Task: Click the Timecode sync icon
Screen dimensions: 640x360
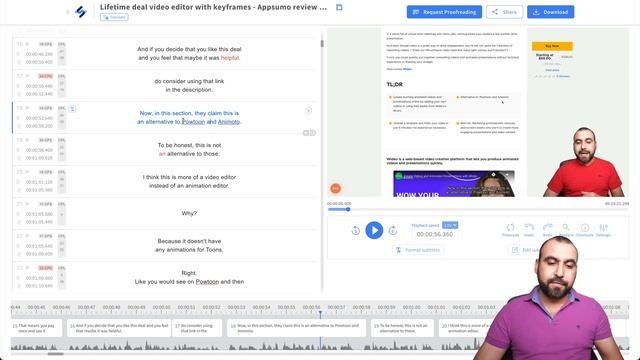Action: click(510, 230)
